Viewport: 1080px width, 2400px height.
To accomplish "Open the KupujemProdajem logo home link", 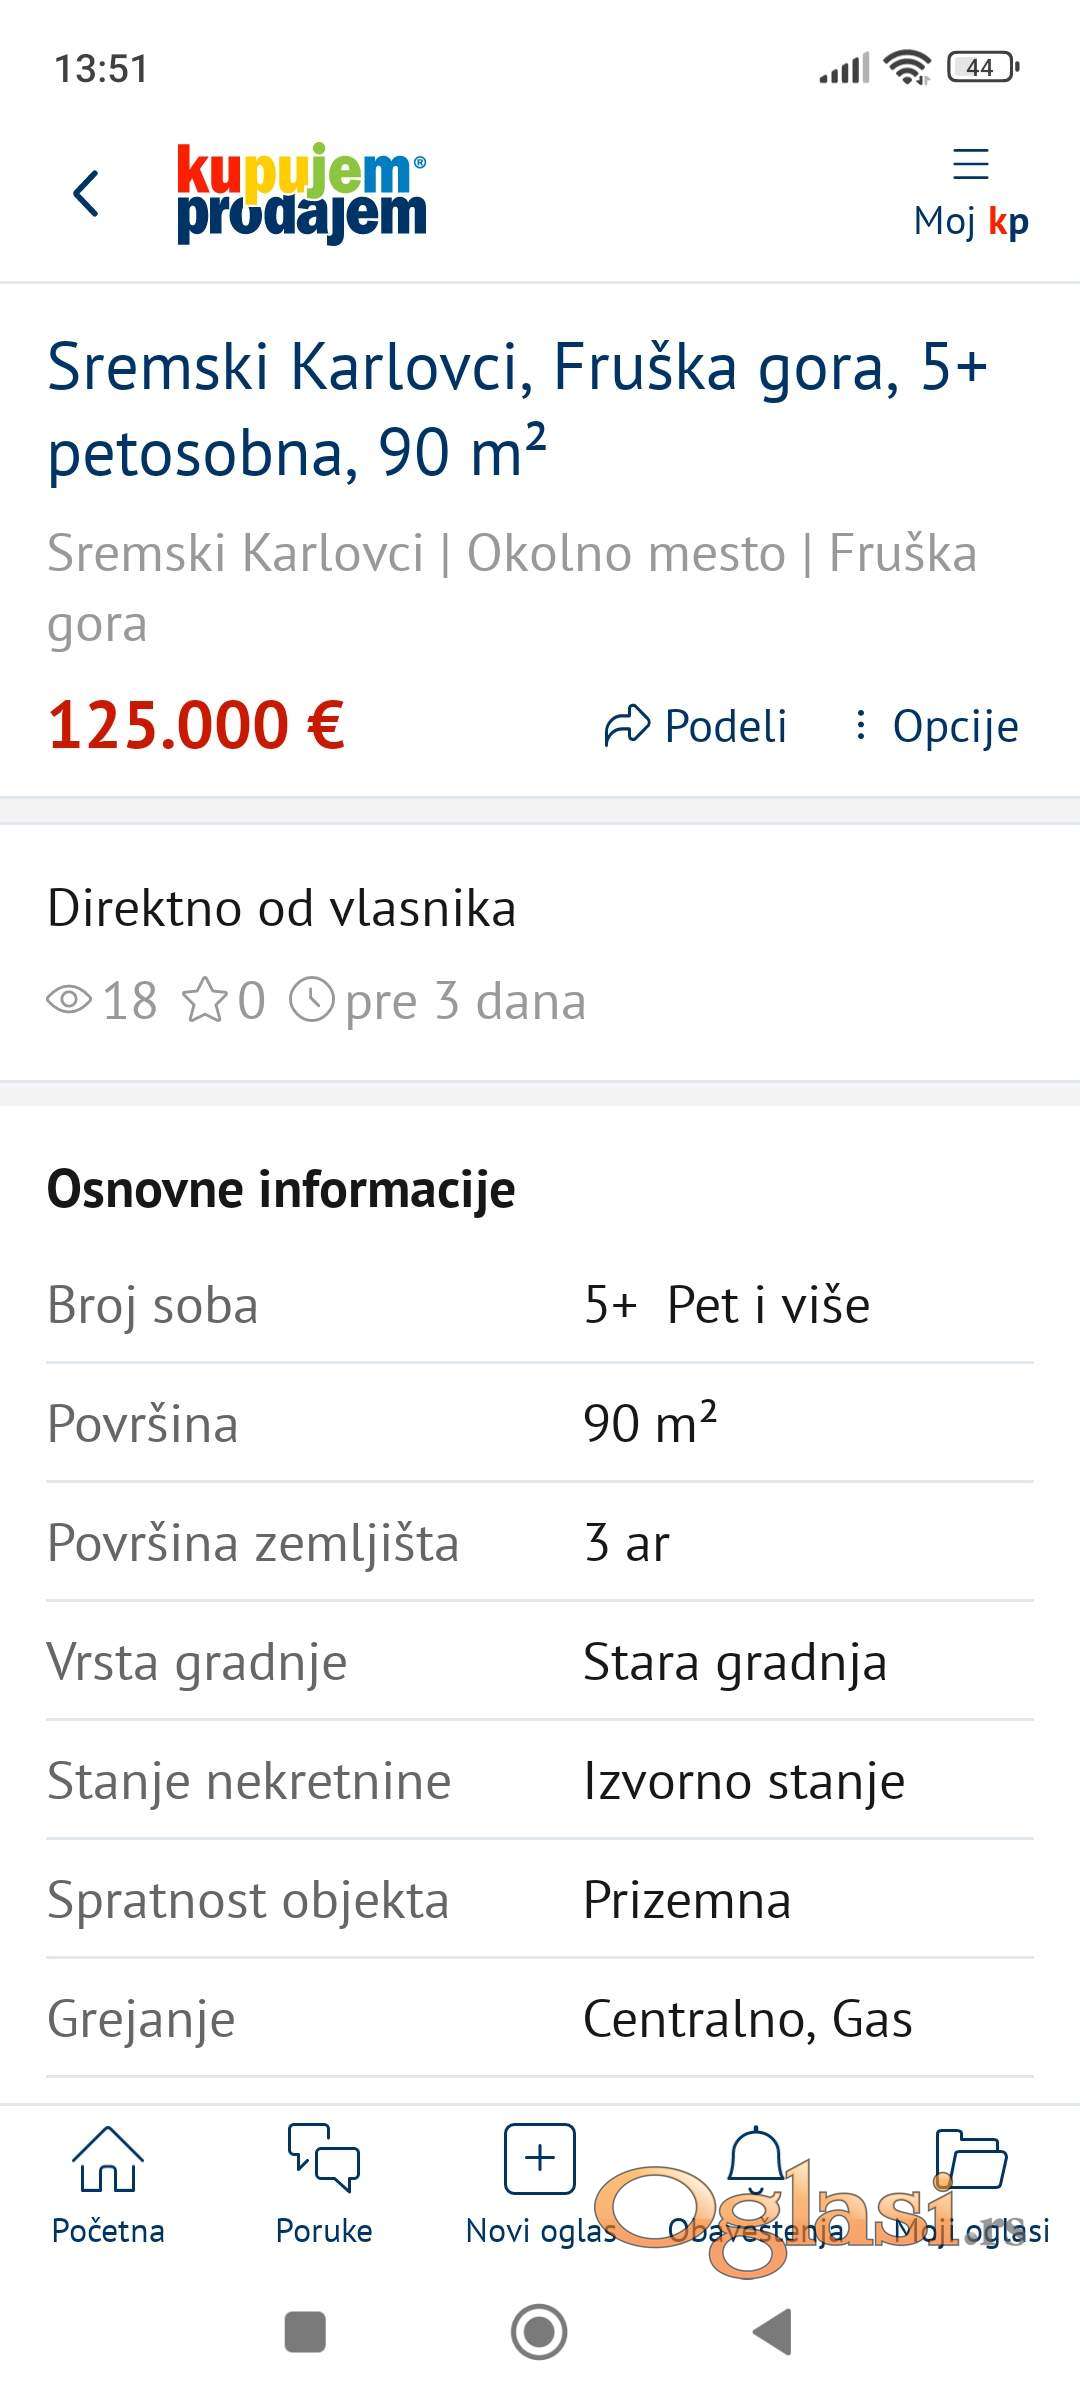I will pos(301,193).
